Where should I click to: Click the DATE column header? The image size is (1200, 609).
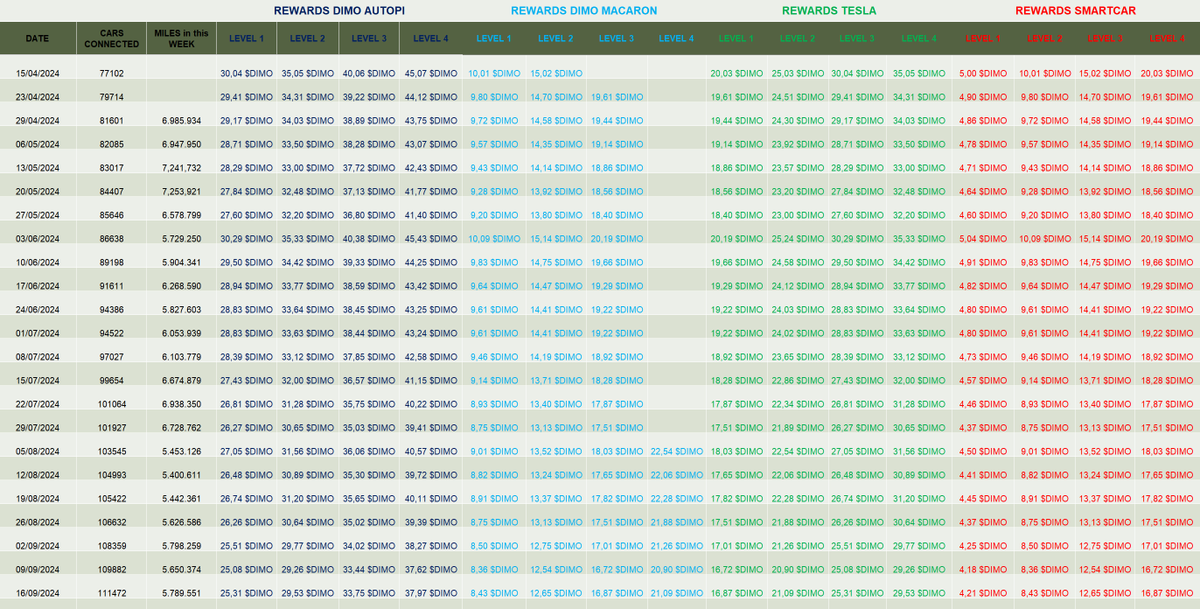37,38
